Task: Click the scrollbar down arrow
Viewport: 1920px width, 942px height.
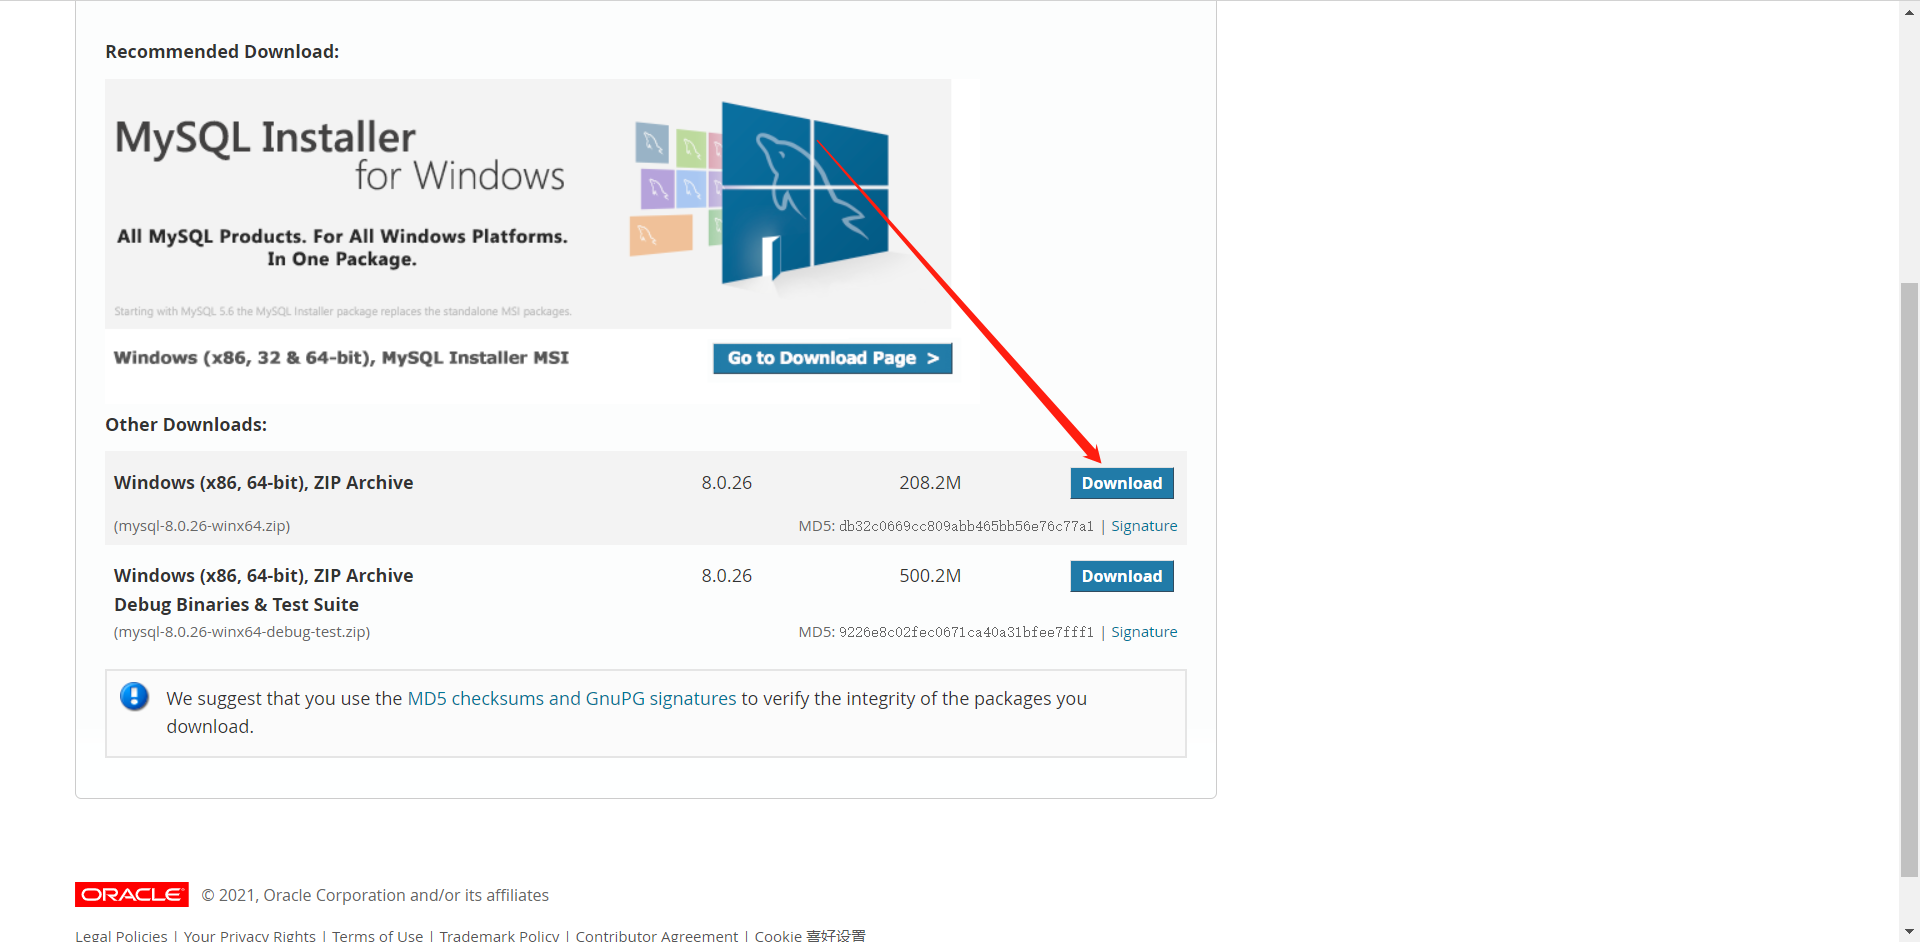Action: (1909, 932)
